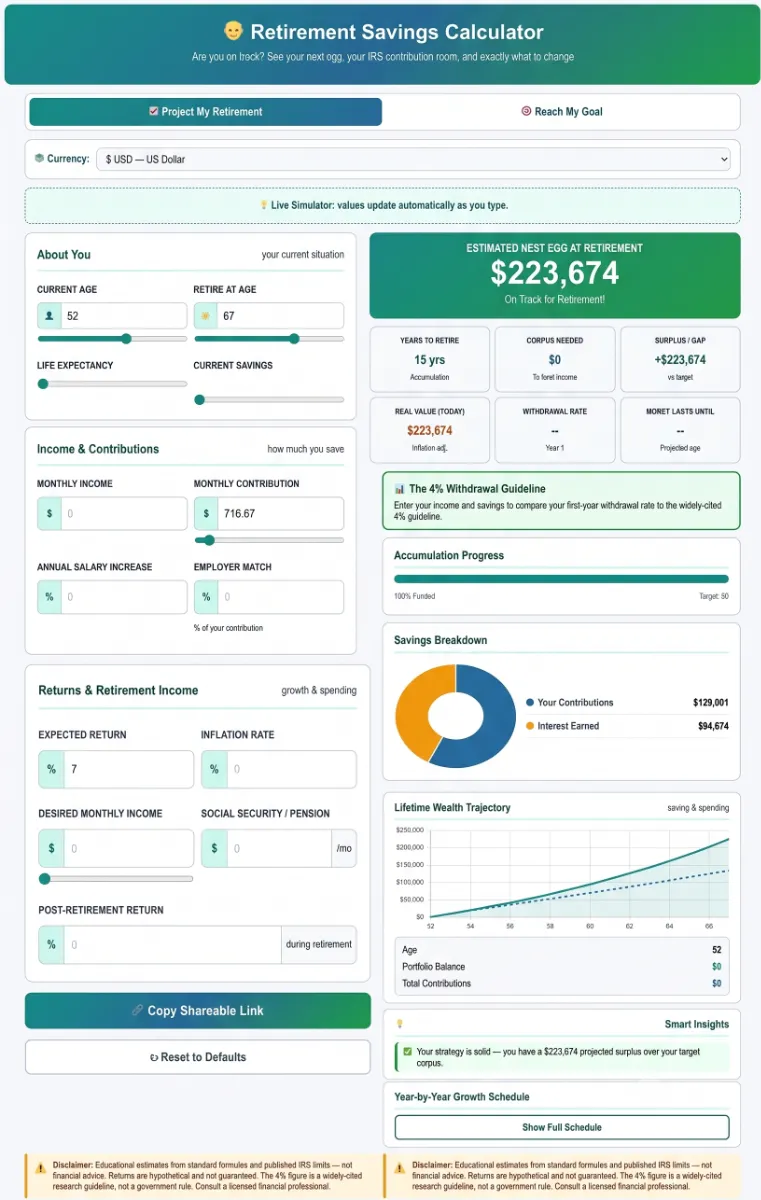
Task: Click the Retire At Age slider
Action: (x=269, y=339)
